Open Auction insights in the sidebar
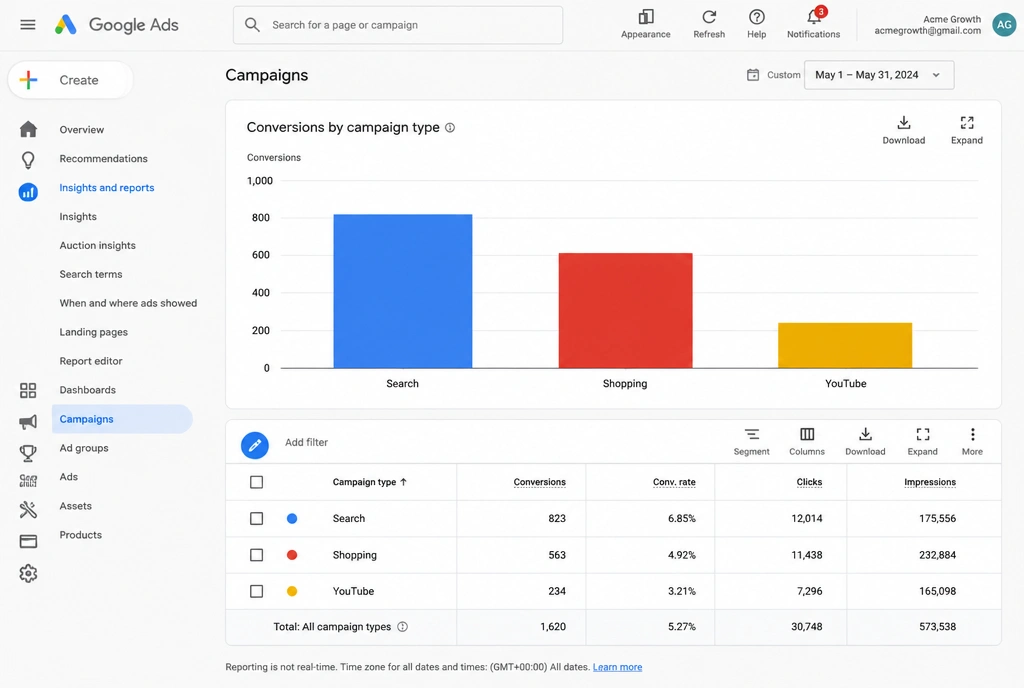The height and width of the screenshot is (688, 1024). click(x=97, y=245)
